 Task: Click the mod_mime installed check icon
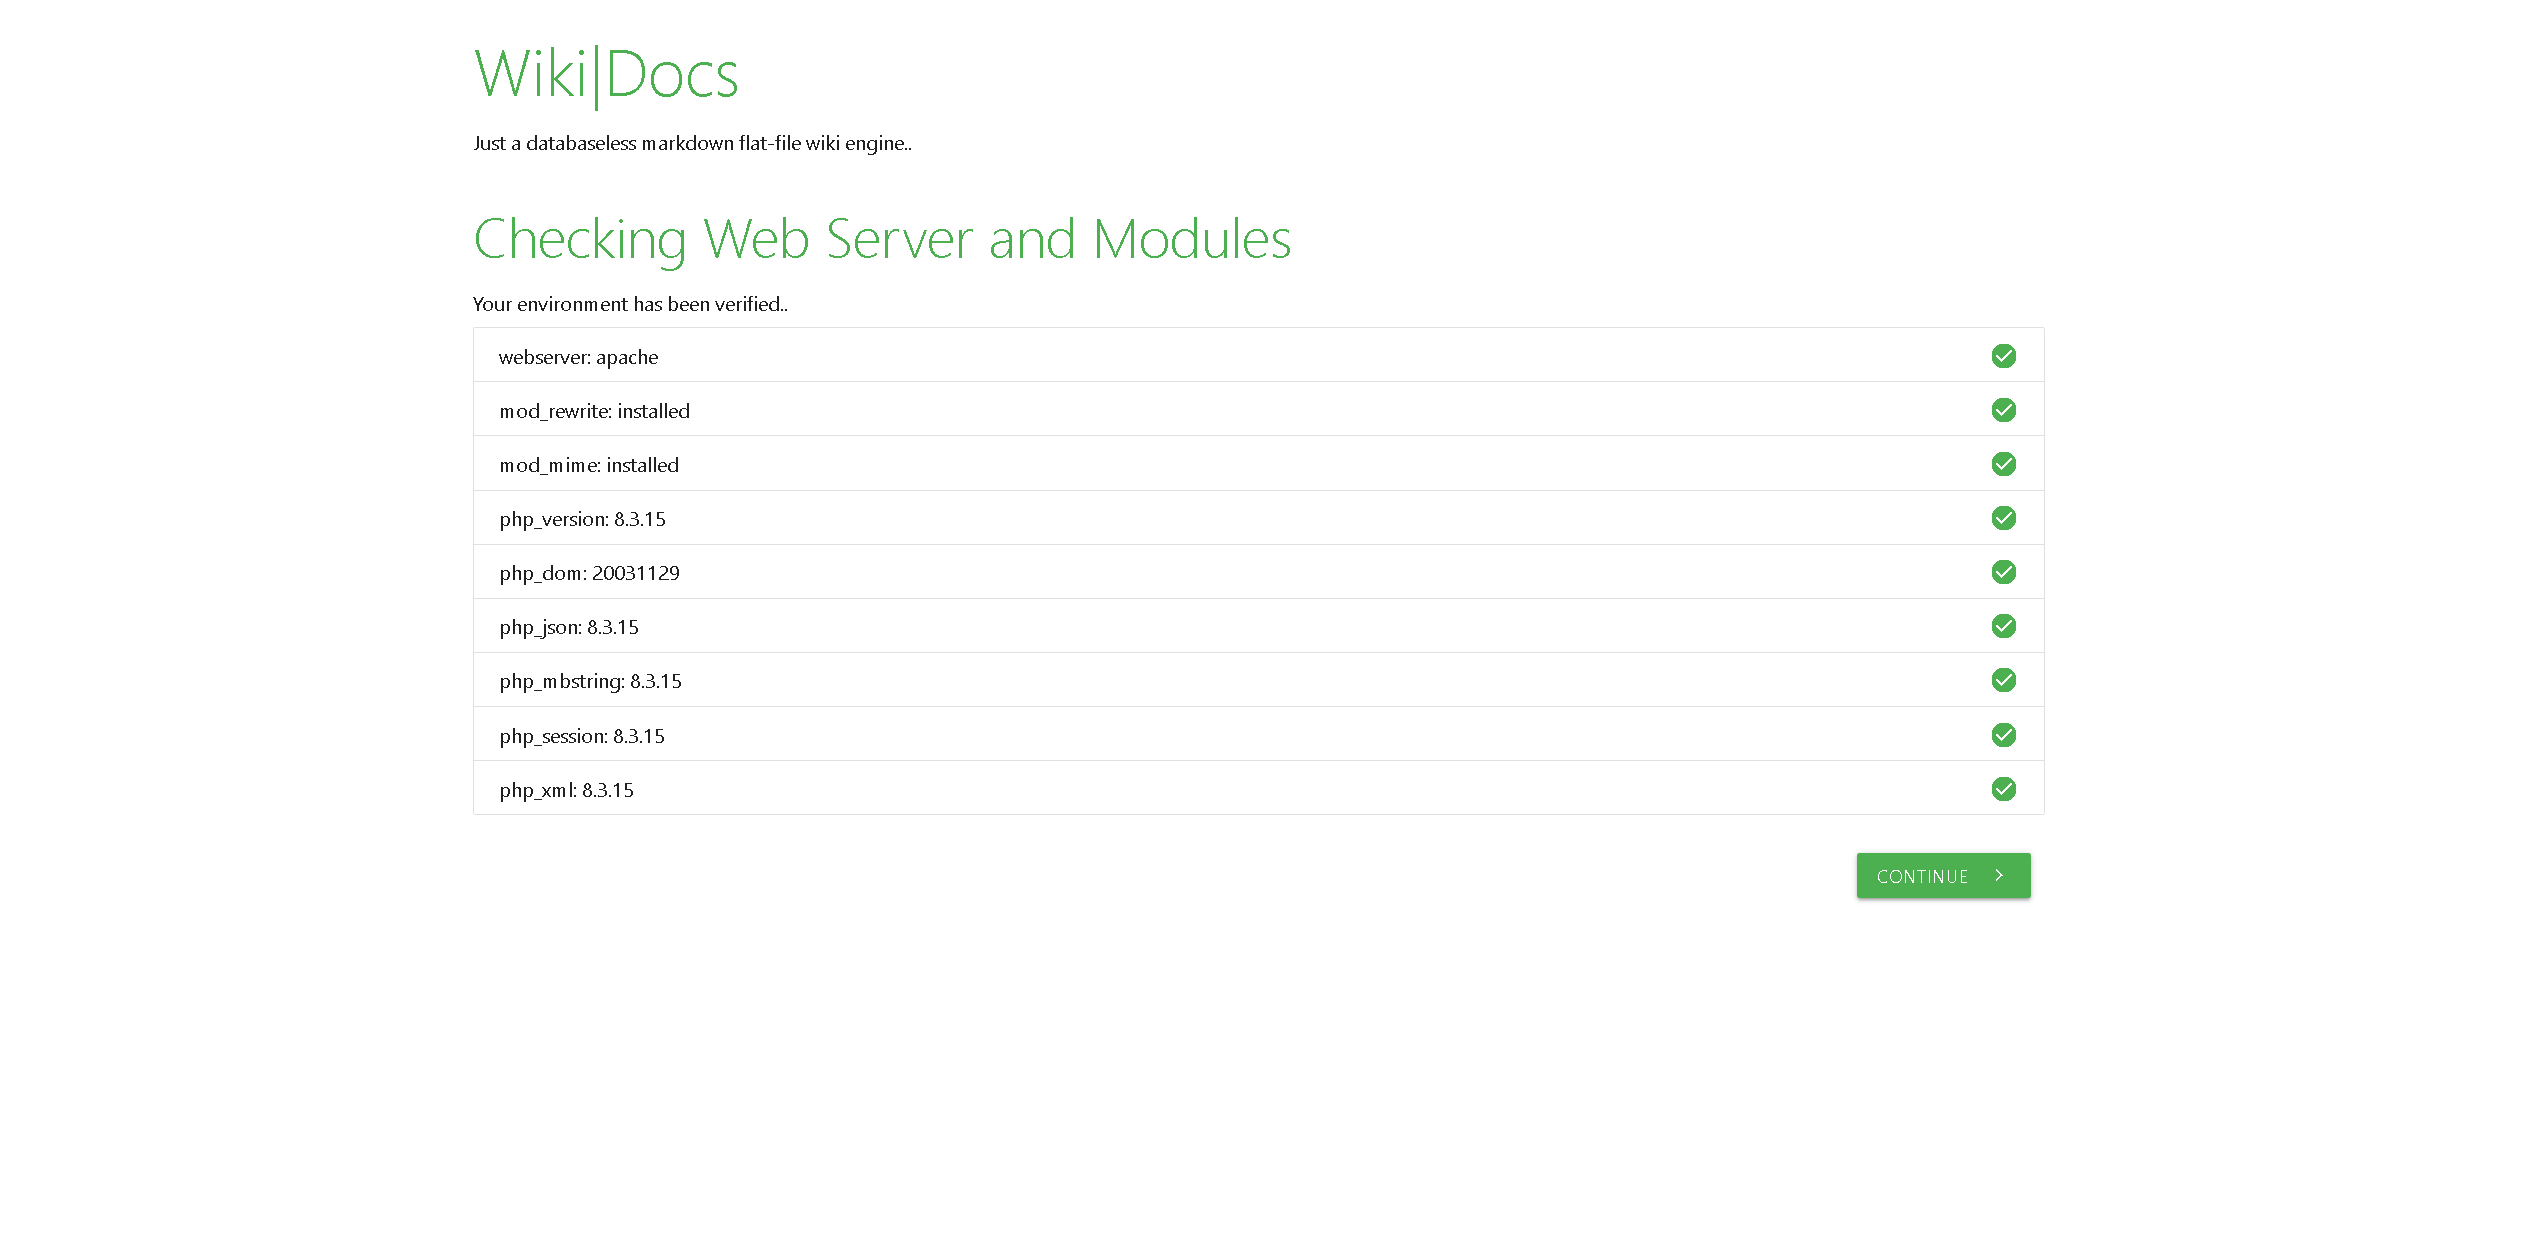click(2003, 464)
